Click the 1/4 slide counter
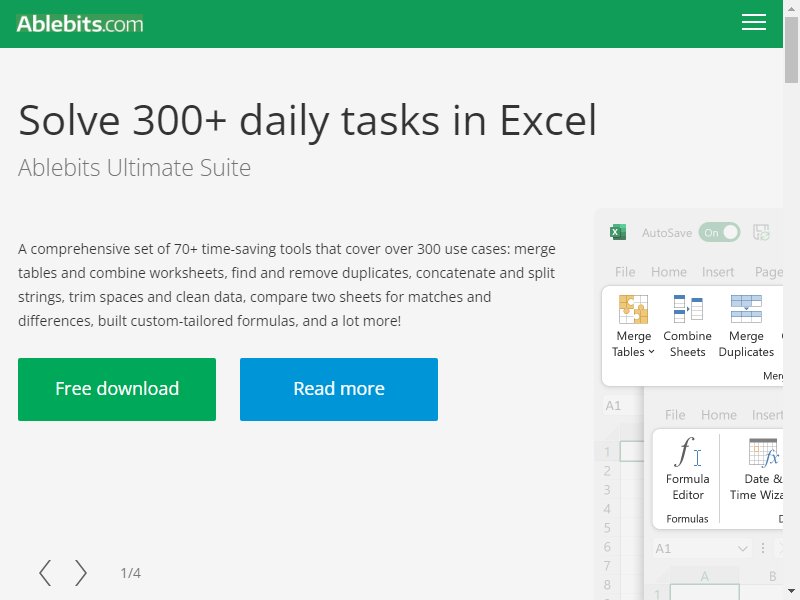 (x=131, y=573)
